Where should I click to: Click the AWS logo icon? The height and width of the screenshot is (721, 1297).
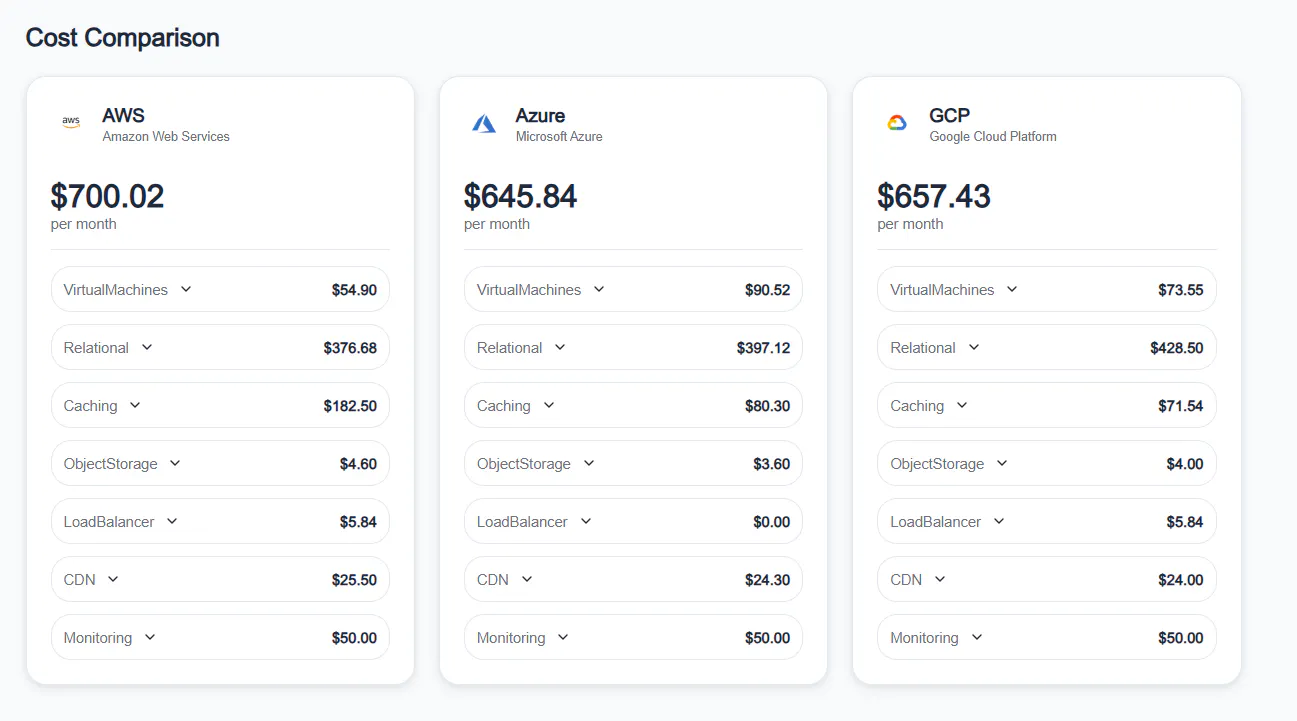pyautogui.click(x=71, y=123)
